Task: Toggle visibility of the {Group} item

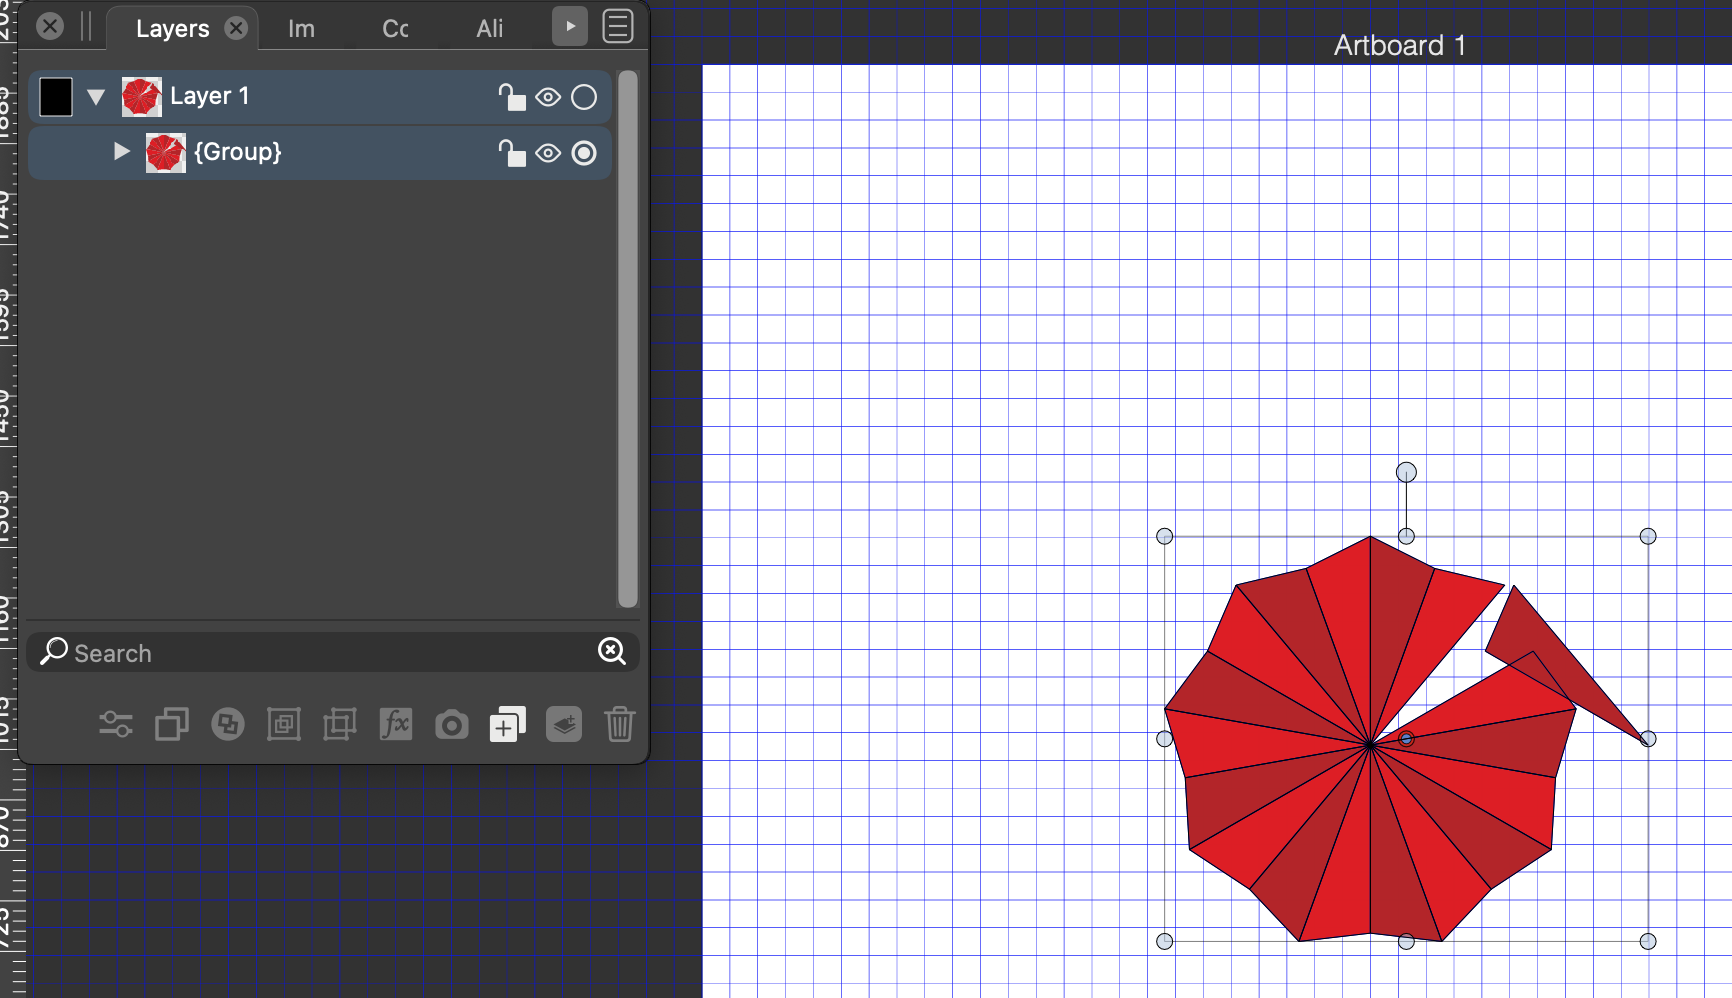Action: pyautogui.click(x=548, y=153)
